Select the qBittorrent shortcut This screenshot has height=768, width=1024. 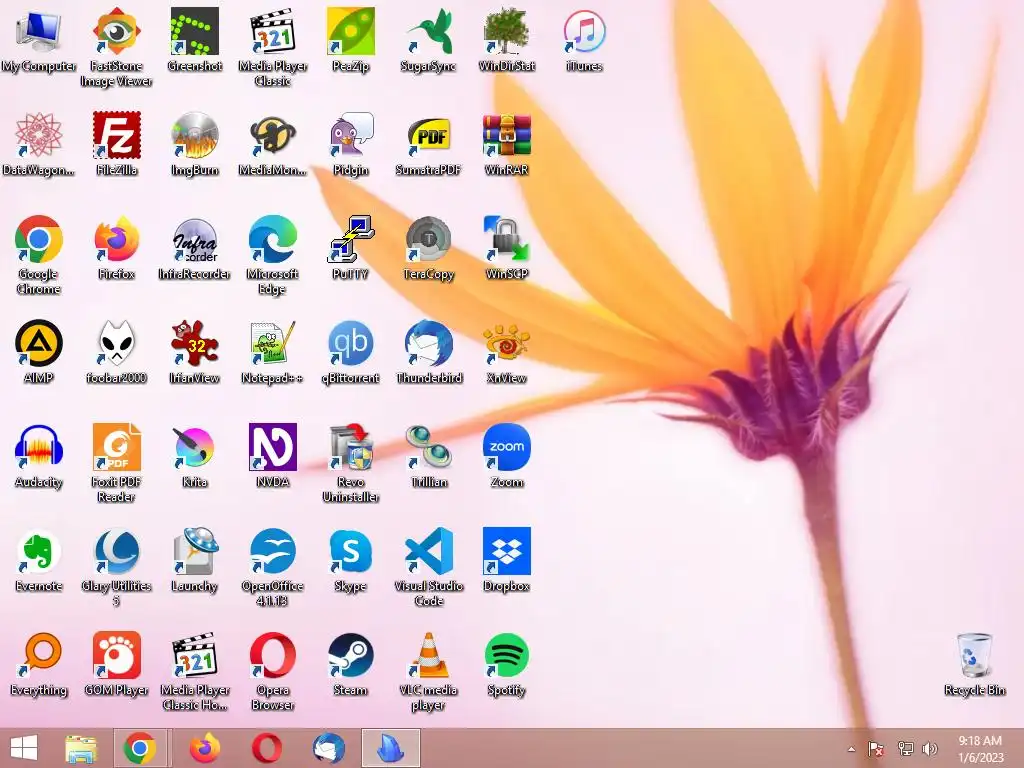351,343
